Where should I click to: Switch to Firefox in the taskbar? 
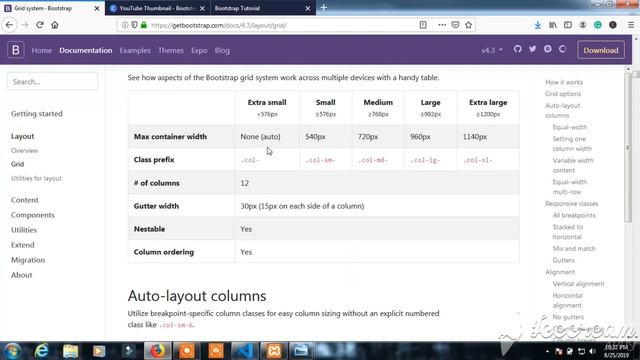(157, 351)
